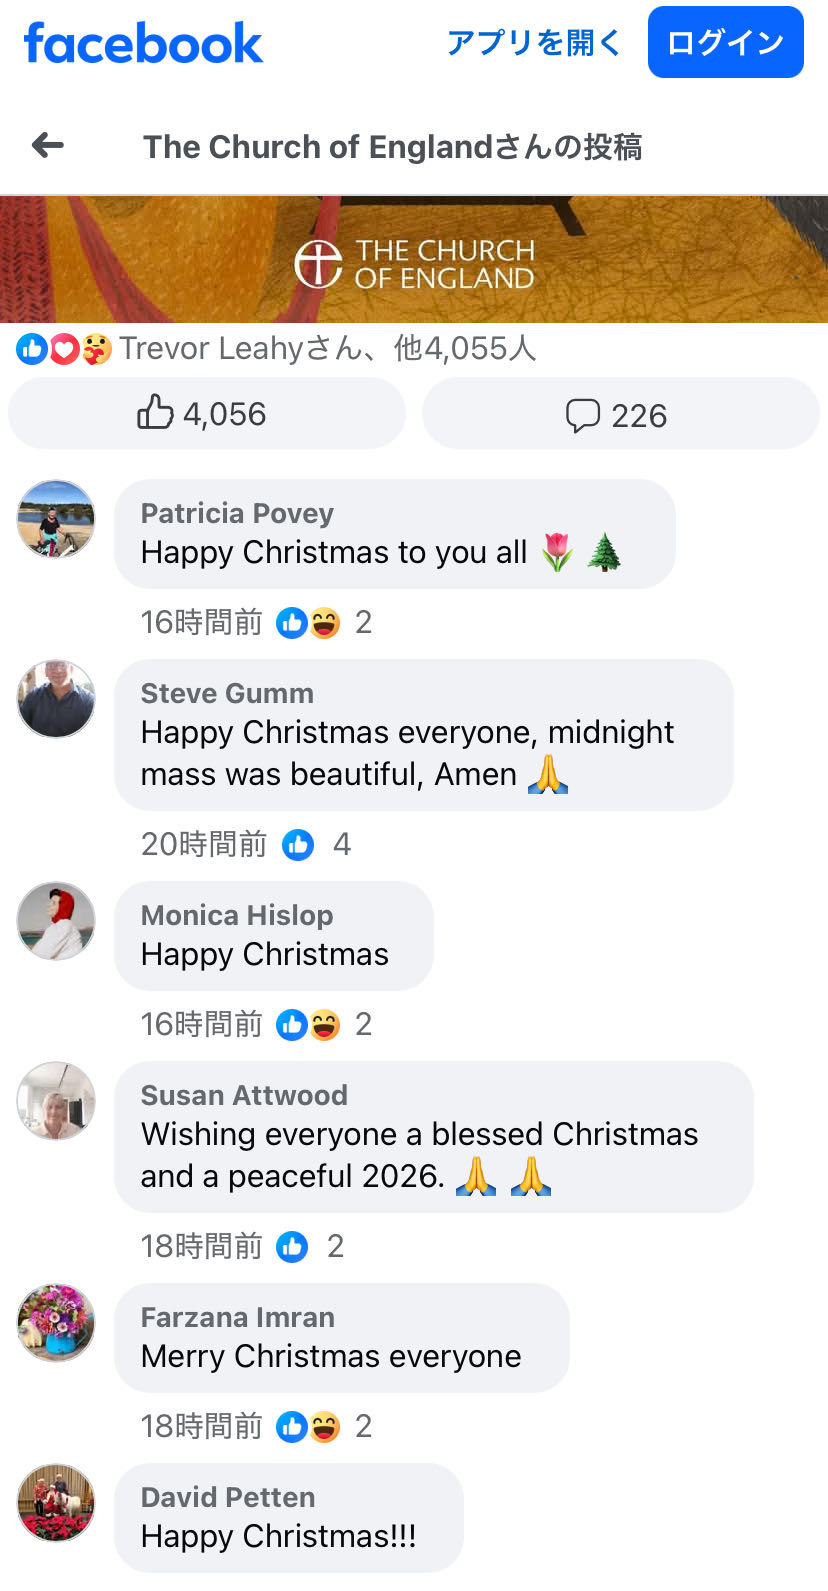This screenshot has height=1591, width=828.
Task: Open Farzana Imran's flower avatar
Action: 56,1322
